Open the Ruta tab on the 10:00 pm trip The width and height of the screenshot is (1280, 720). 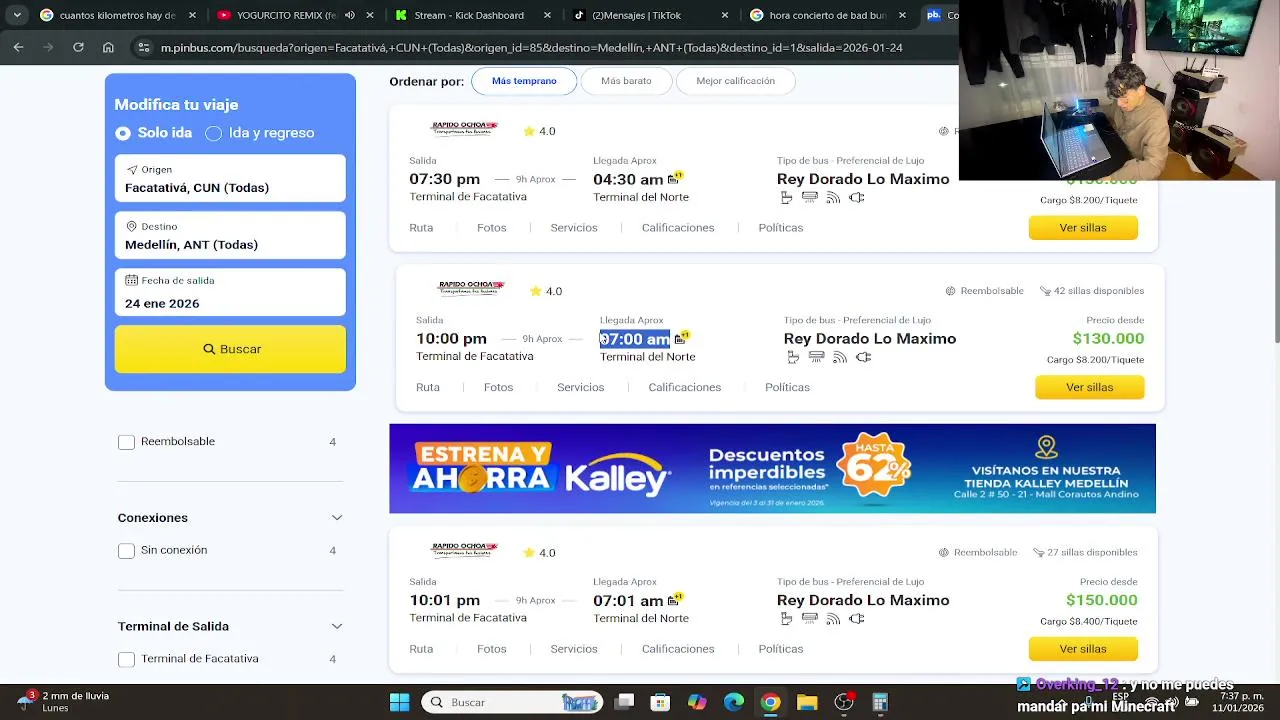point(428,387)
